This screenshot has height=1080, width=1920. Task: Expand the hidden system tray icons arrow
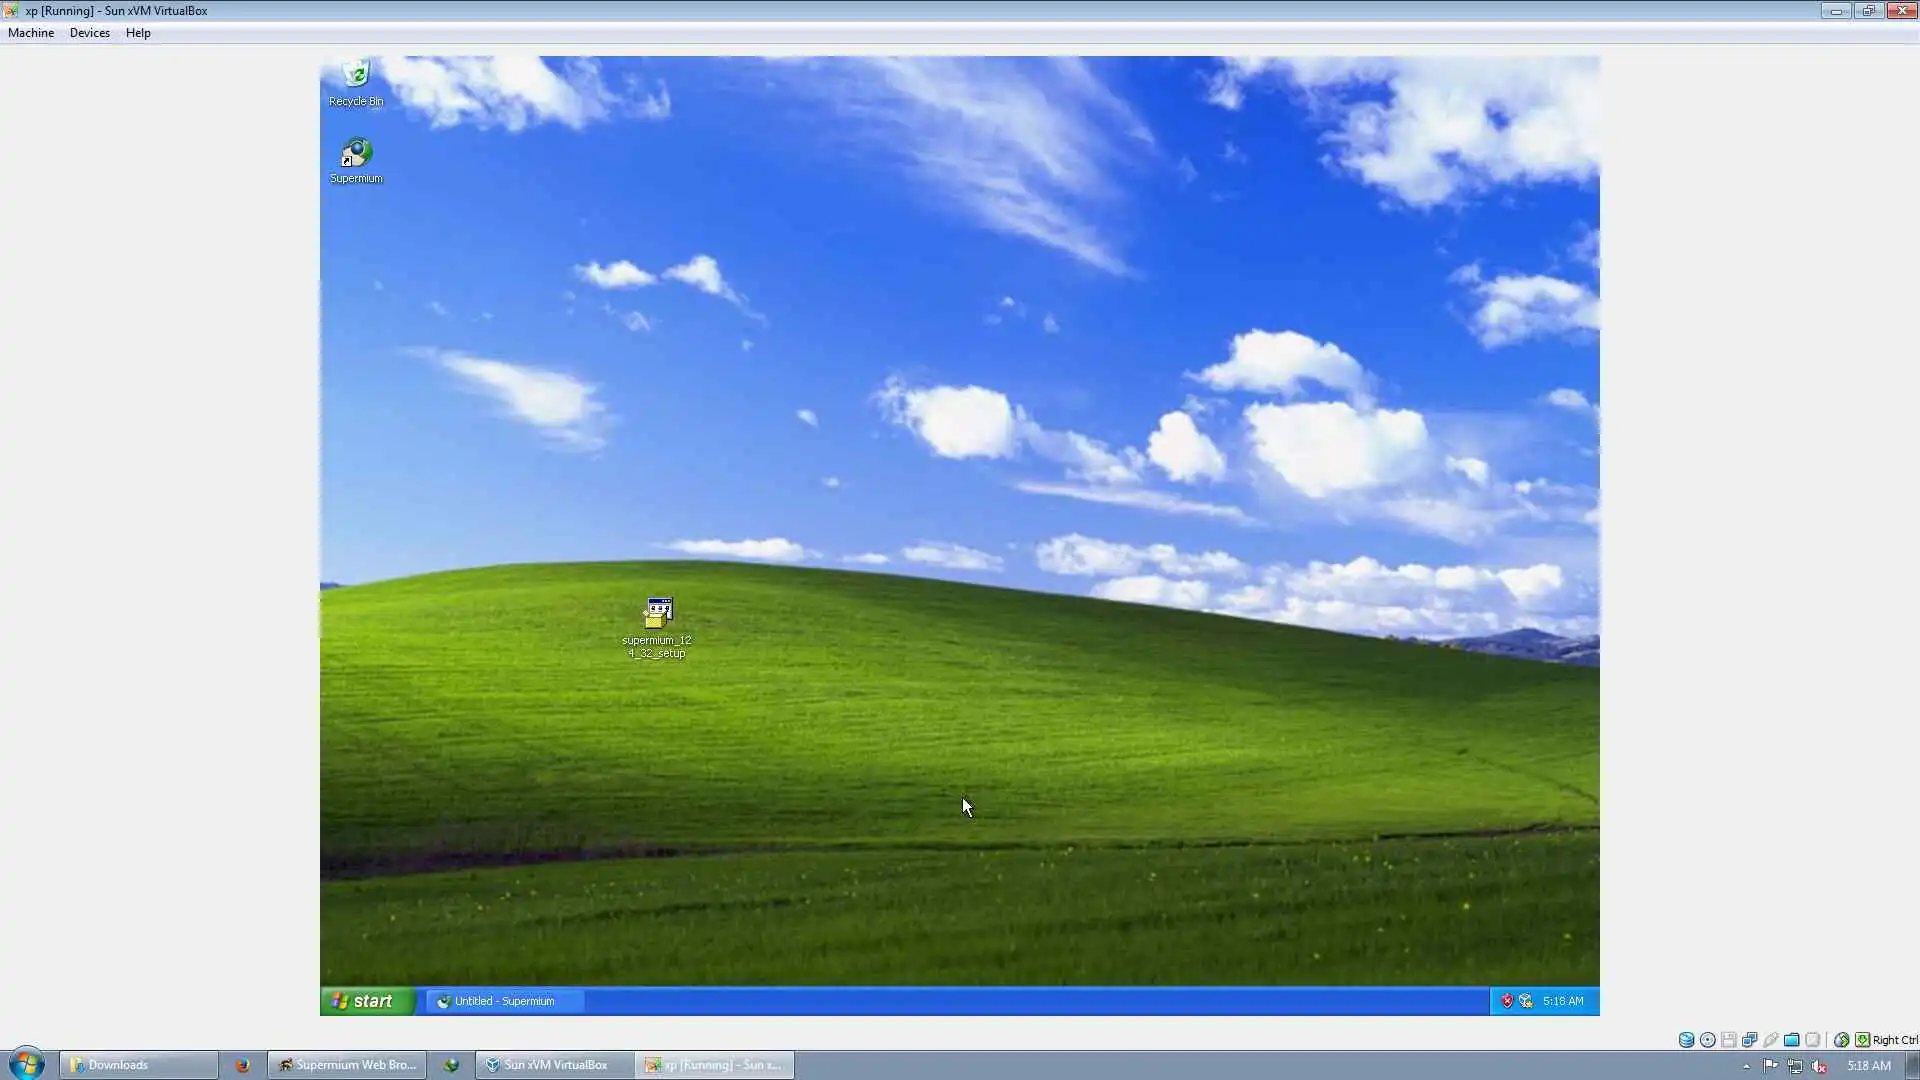(1746, 1066)
